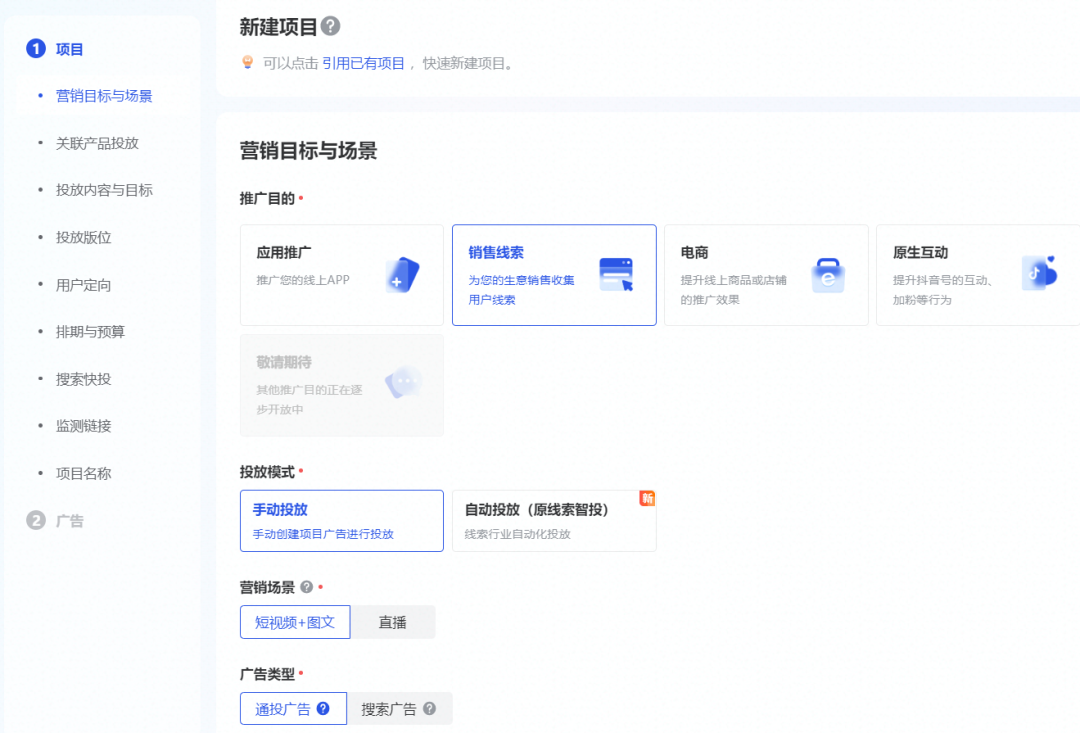Jump to 投放内容与目标 section
This screenshot has width=1080, height=733.
[x=104, y=190]
